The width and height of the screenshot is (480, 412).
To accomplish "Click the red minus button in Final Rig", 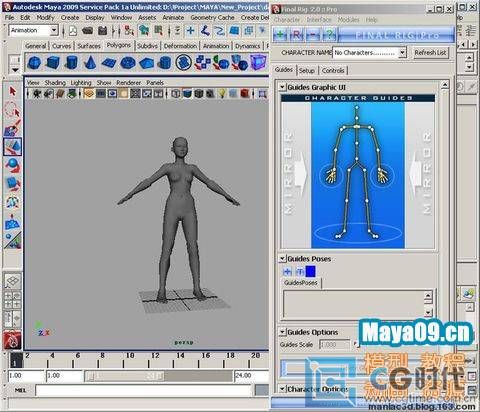I will [x=312, y=35].
